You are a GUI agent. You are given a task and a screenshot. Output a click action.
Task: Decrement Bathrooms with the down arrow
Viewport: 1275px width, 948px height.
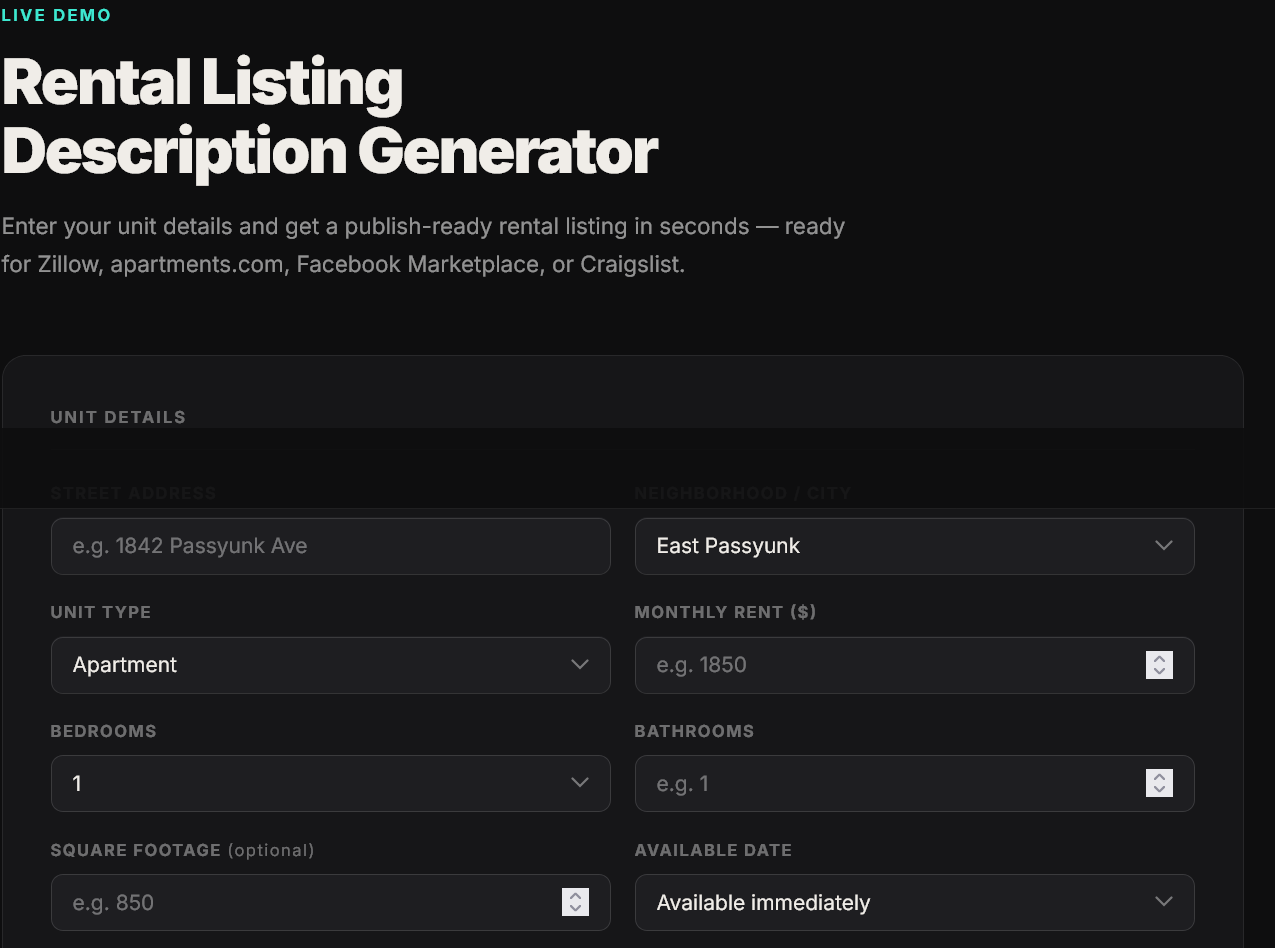pos(1159,789)
